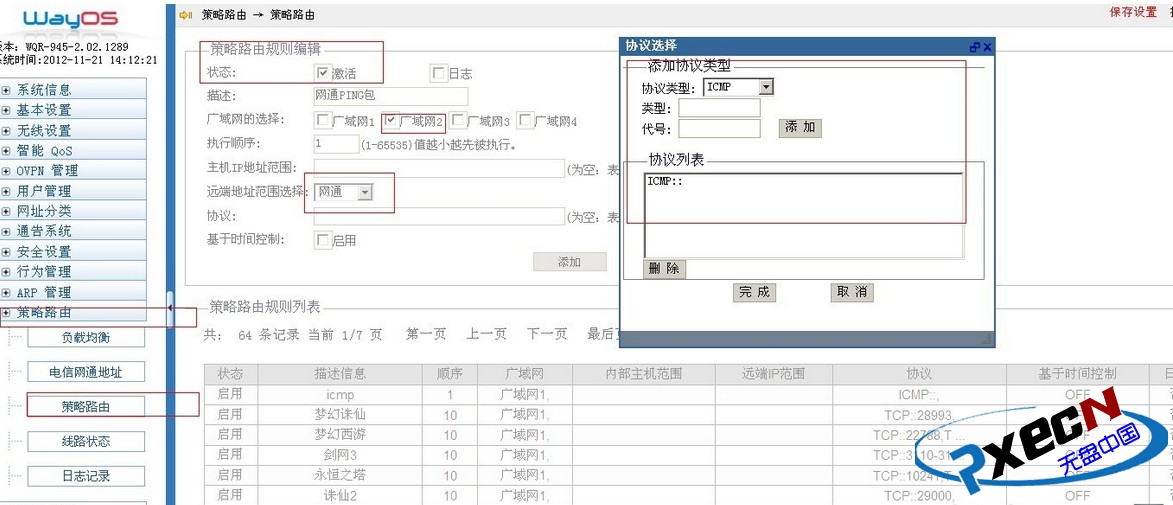Click the 删除 button below protocol list
The width and height of the screenshot is (1173, 505).
664,269
